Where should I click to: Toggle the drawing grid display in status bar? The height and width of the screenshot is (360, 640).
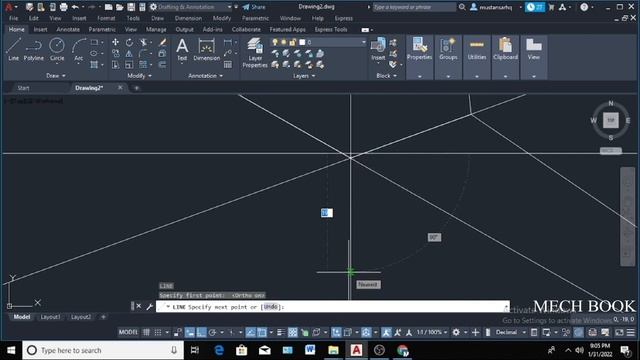click(x=146, y=332)
